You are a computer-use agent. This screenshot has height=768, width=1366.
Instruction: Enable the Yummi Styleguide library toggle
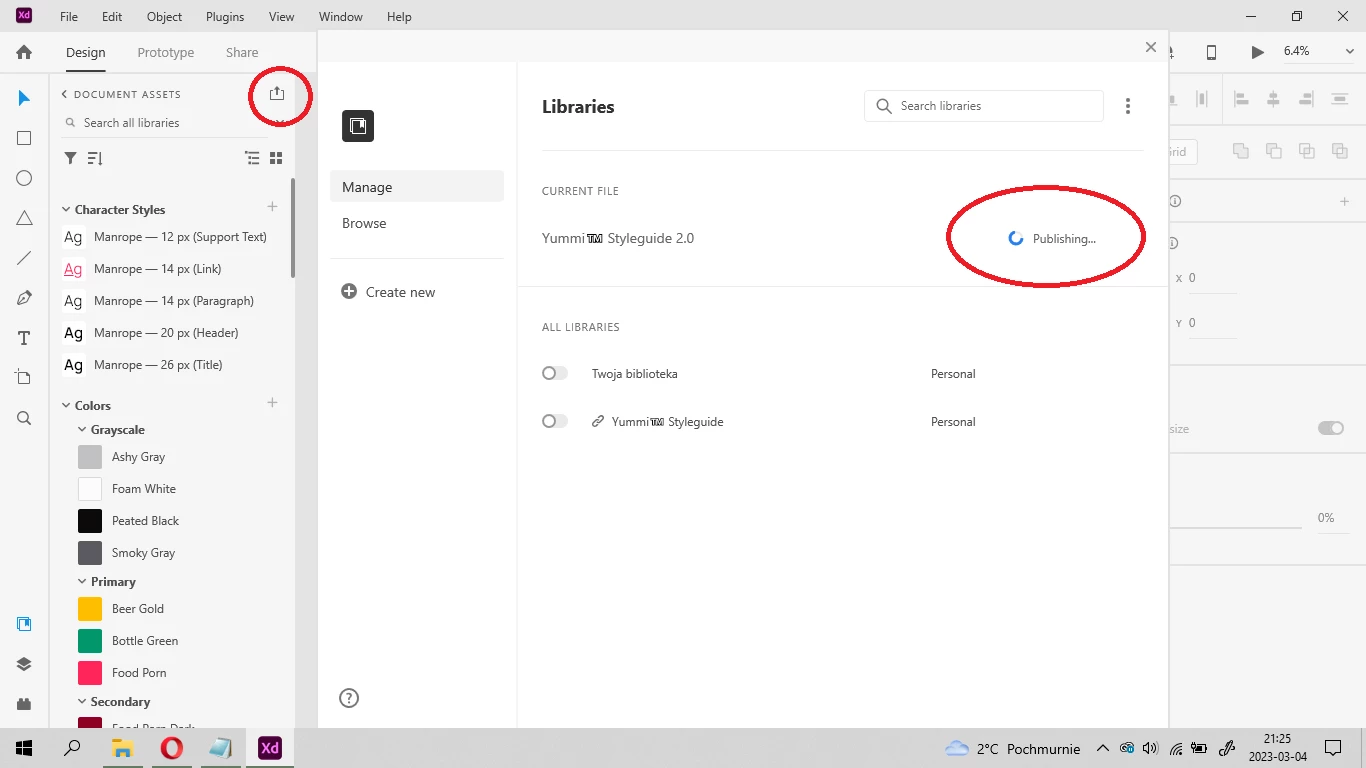tap(554, 421)
